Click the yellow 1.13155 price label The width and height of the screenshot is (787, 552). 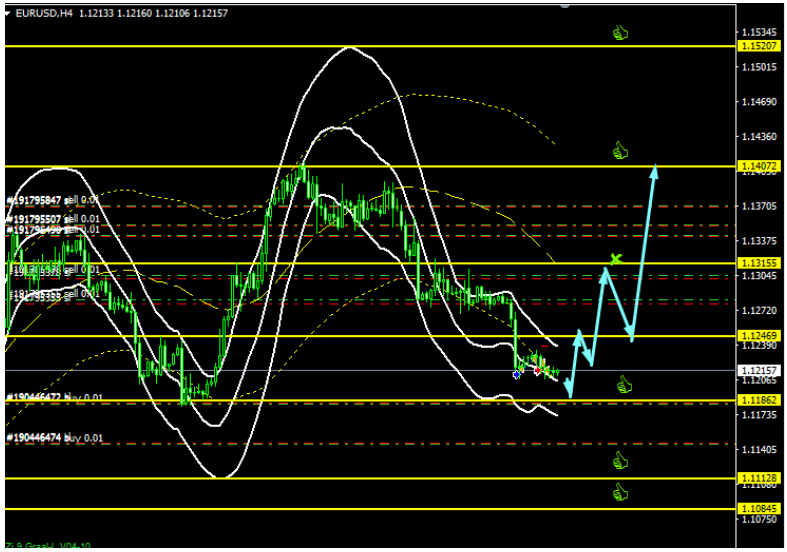tap(759, 263)
